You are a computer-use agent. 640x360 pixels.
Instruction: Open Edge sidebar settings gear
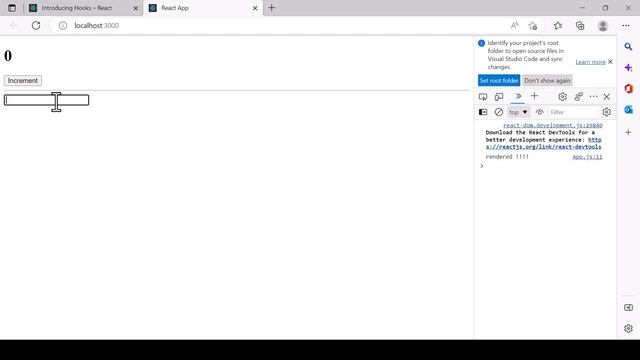pos(629,328)
